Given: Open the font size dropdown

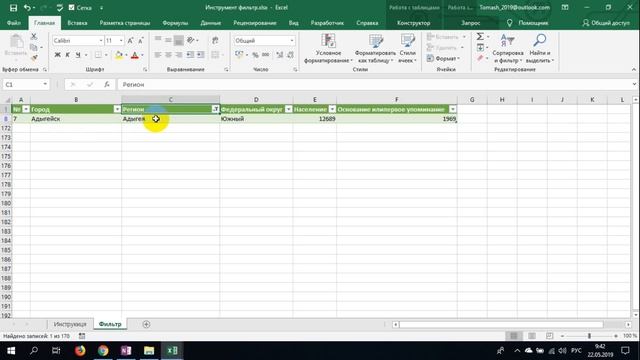Looking at the screenshot, I should click(121, 40).
